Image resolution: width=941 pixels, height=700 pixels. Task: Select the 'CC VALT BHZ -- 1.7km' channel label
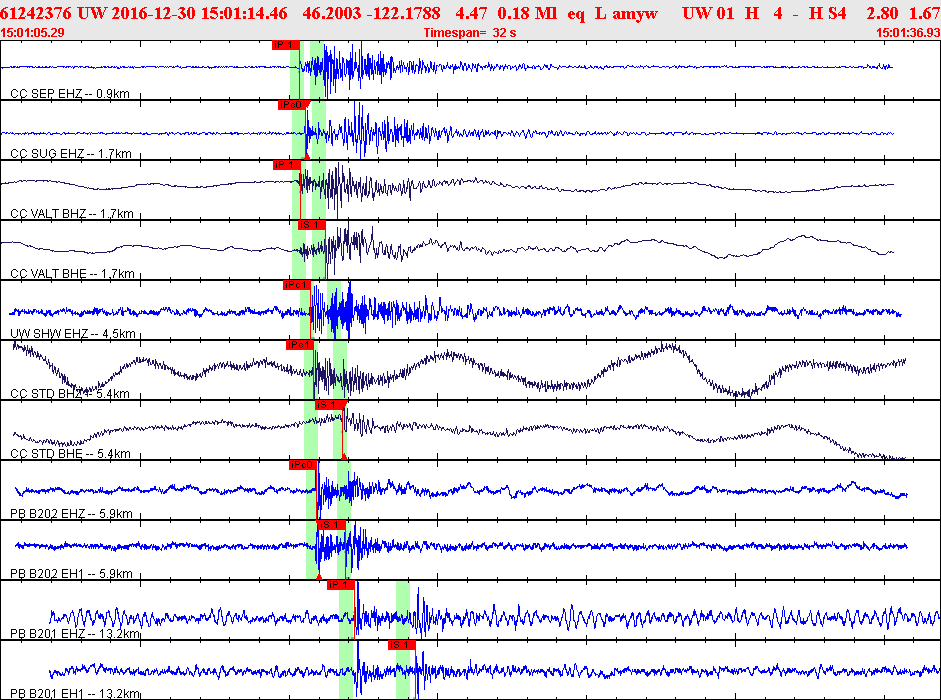tap(72, 214)
